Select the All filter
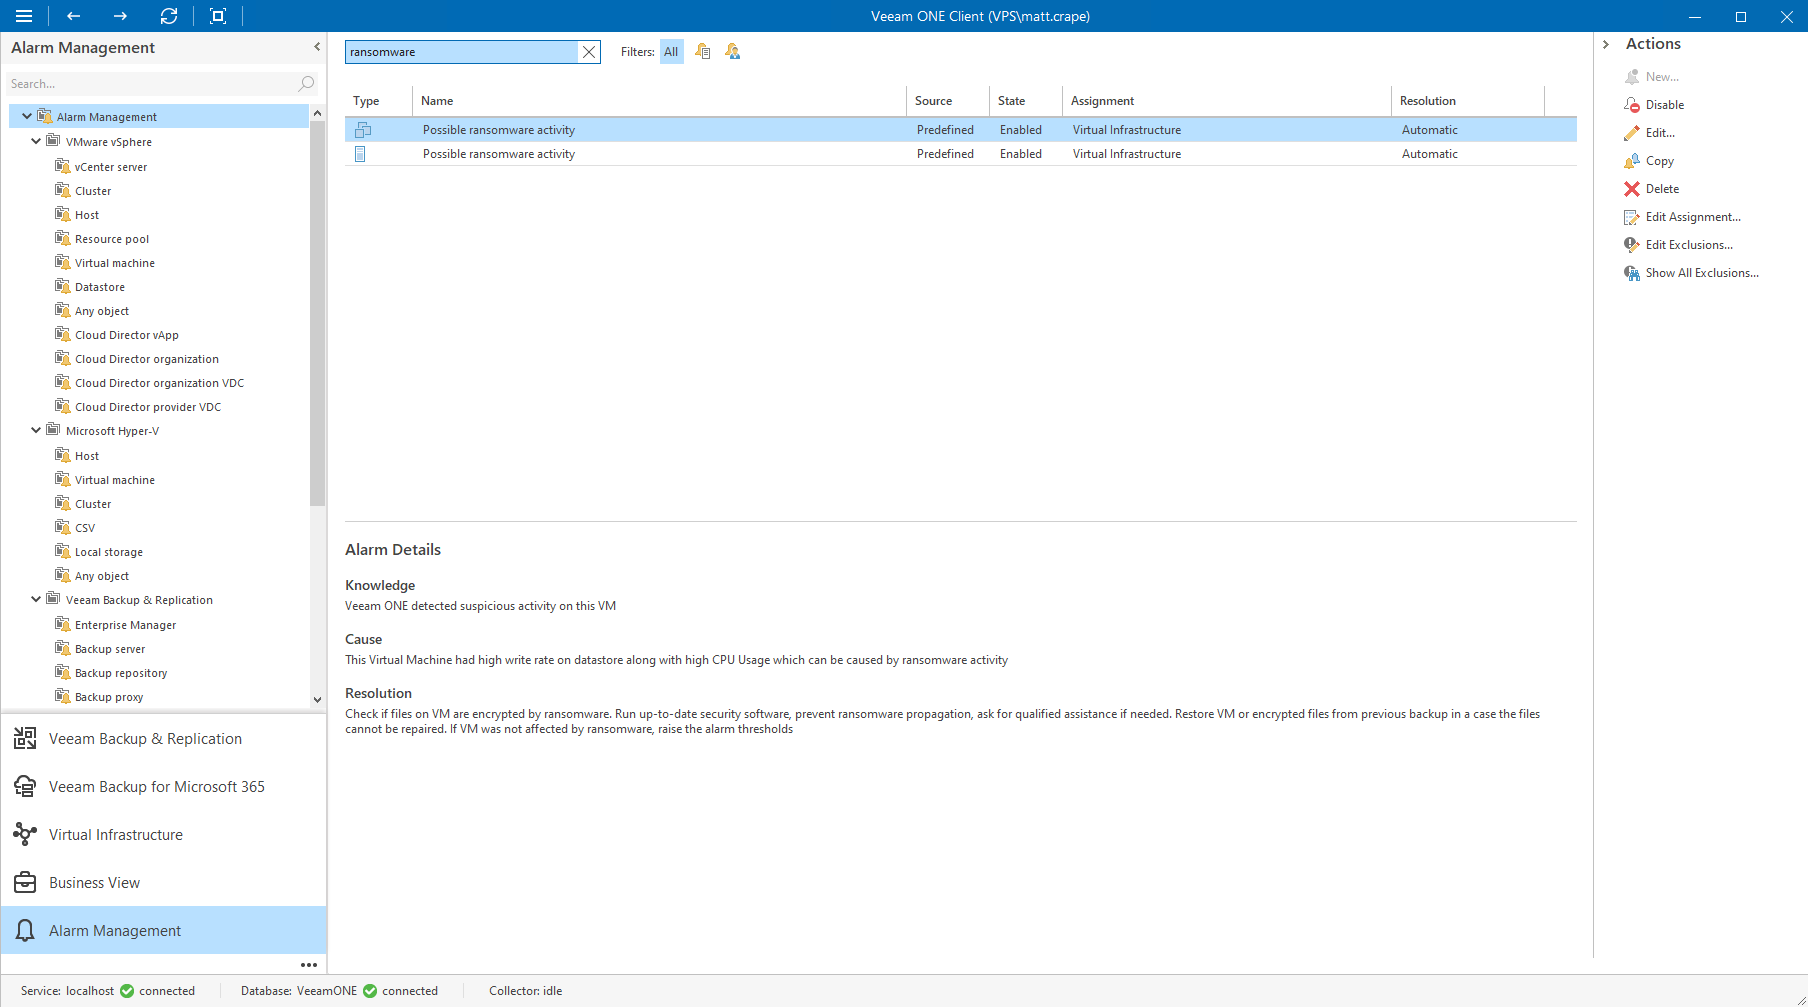Viewport: 1808px width, 1008px height. (x=671, y=52)
